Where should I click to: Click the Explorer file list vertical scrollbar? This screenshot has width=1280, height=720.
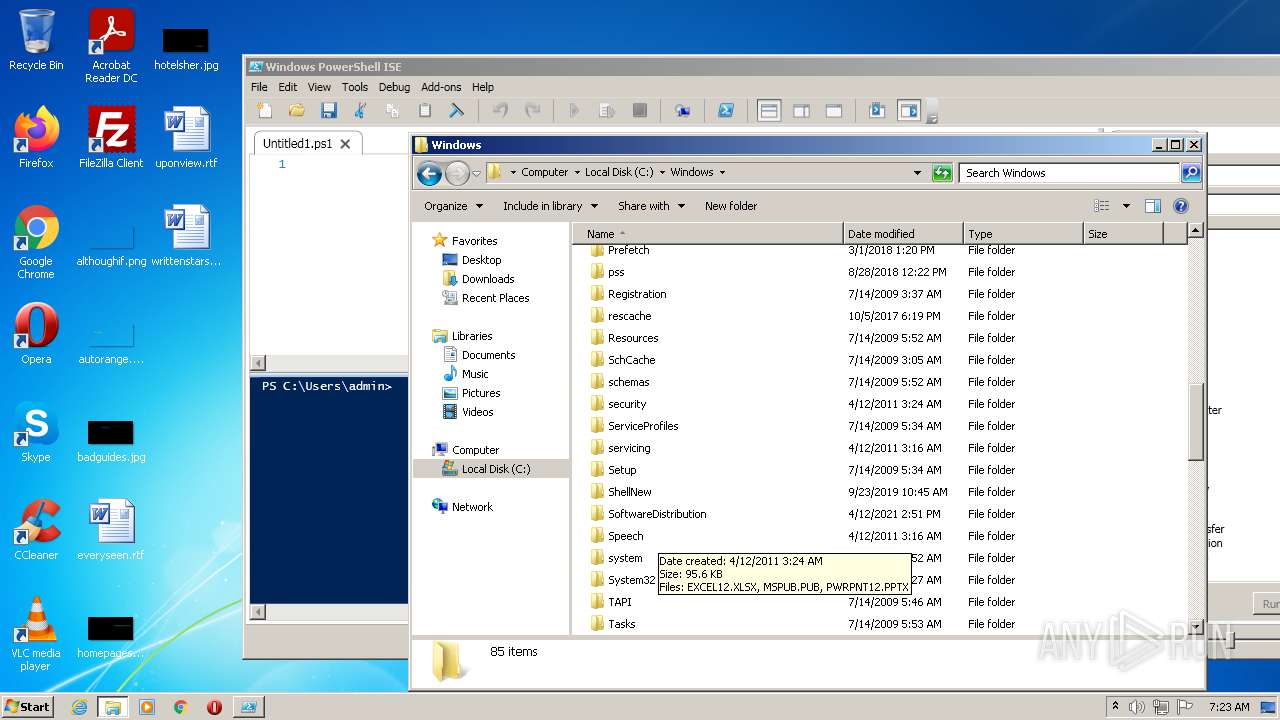(x=1195, y=420)
